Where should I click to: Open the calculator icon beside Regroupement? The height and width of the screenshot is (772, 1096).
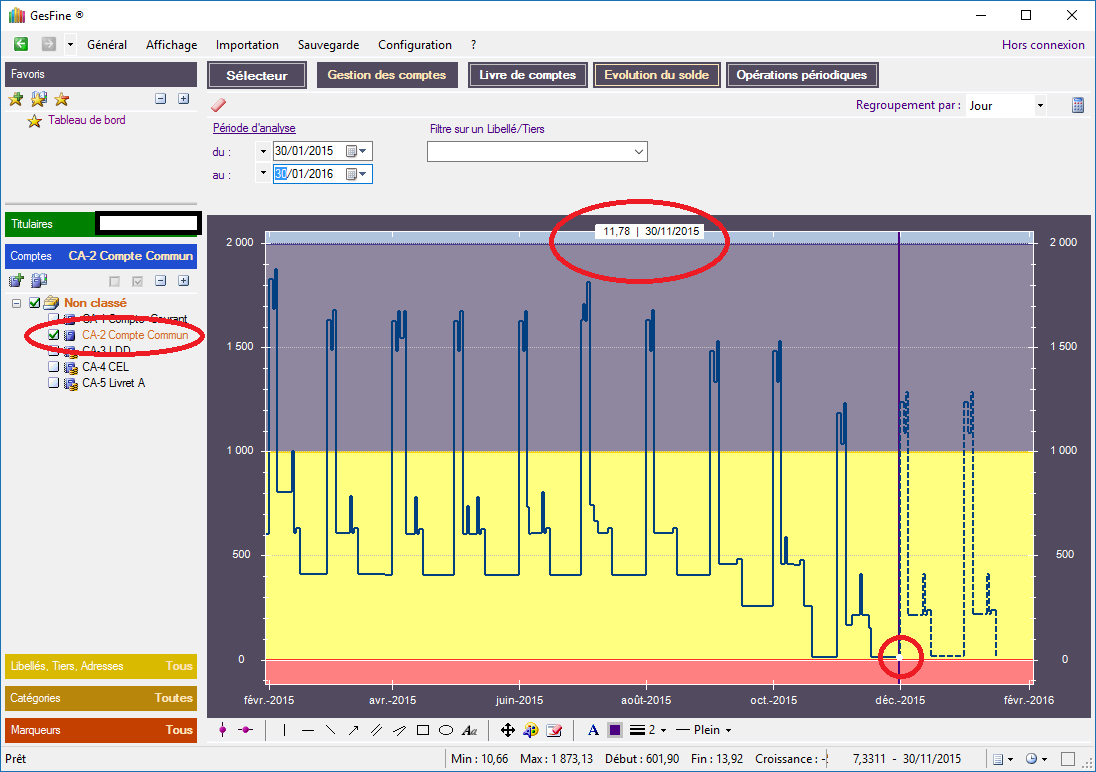point(1078,105)
